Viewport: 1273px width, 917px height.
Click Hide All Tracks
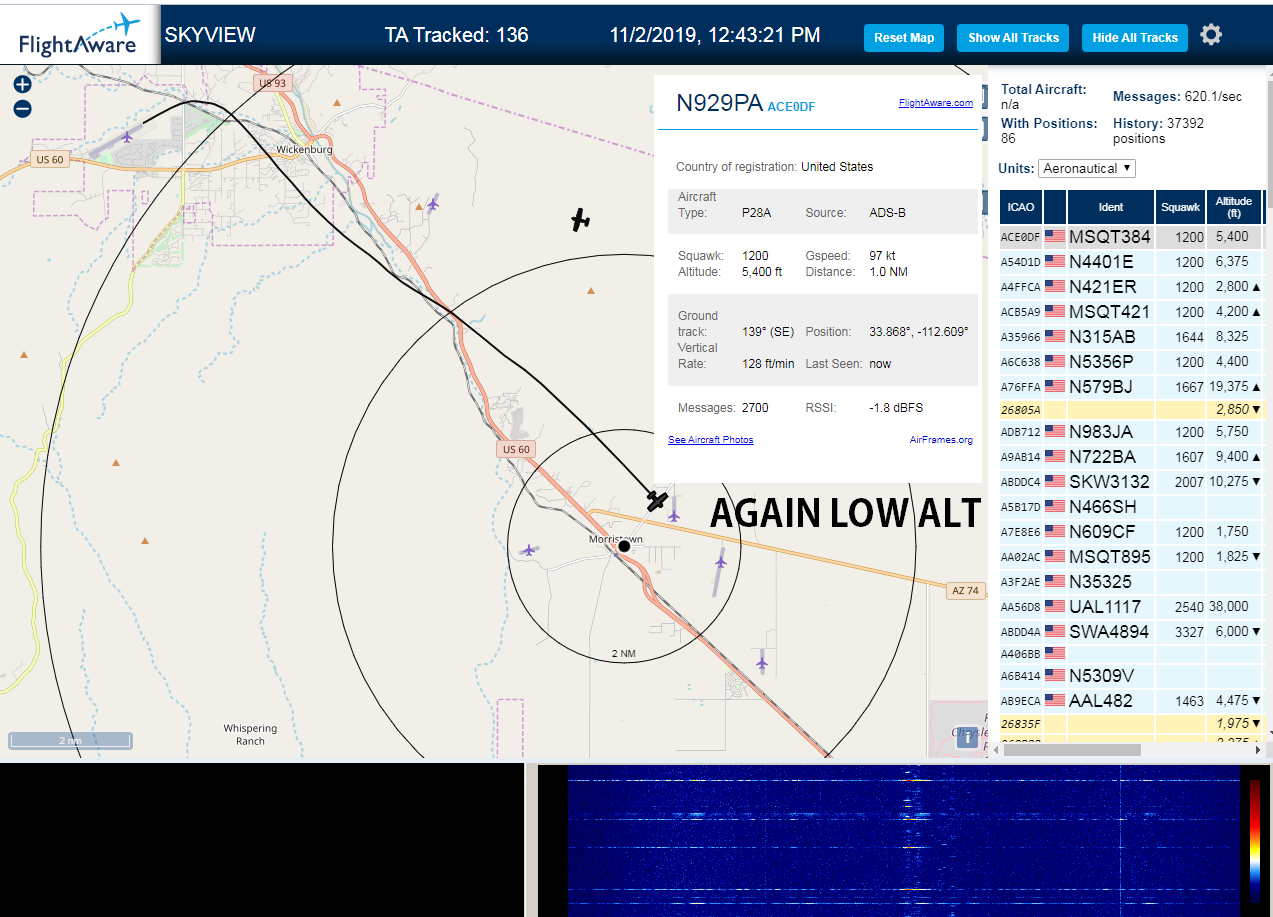pos(1135,38)
